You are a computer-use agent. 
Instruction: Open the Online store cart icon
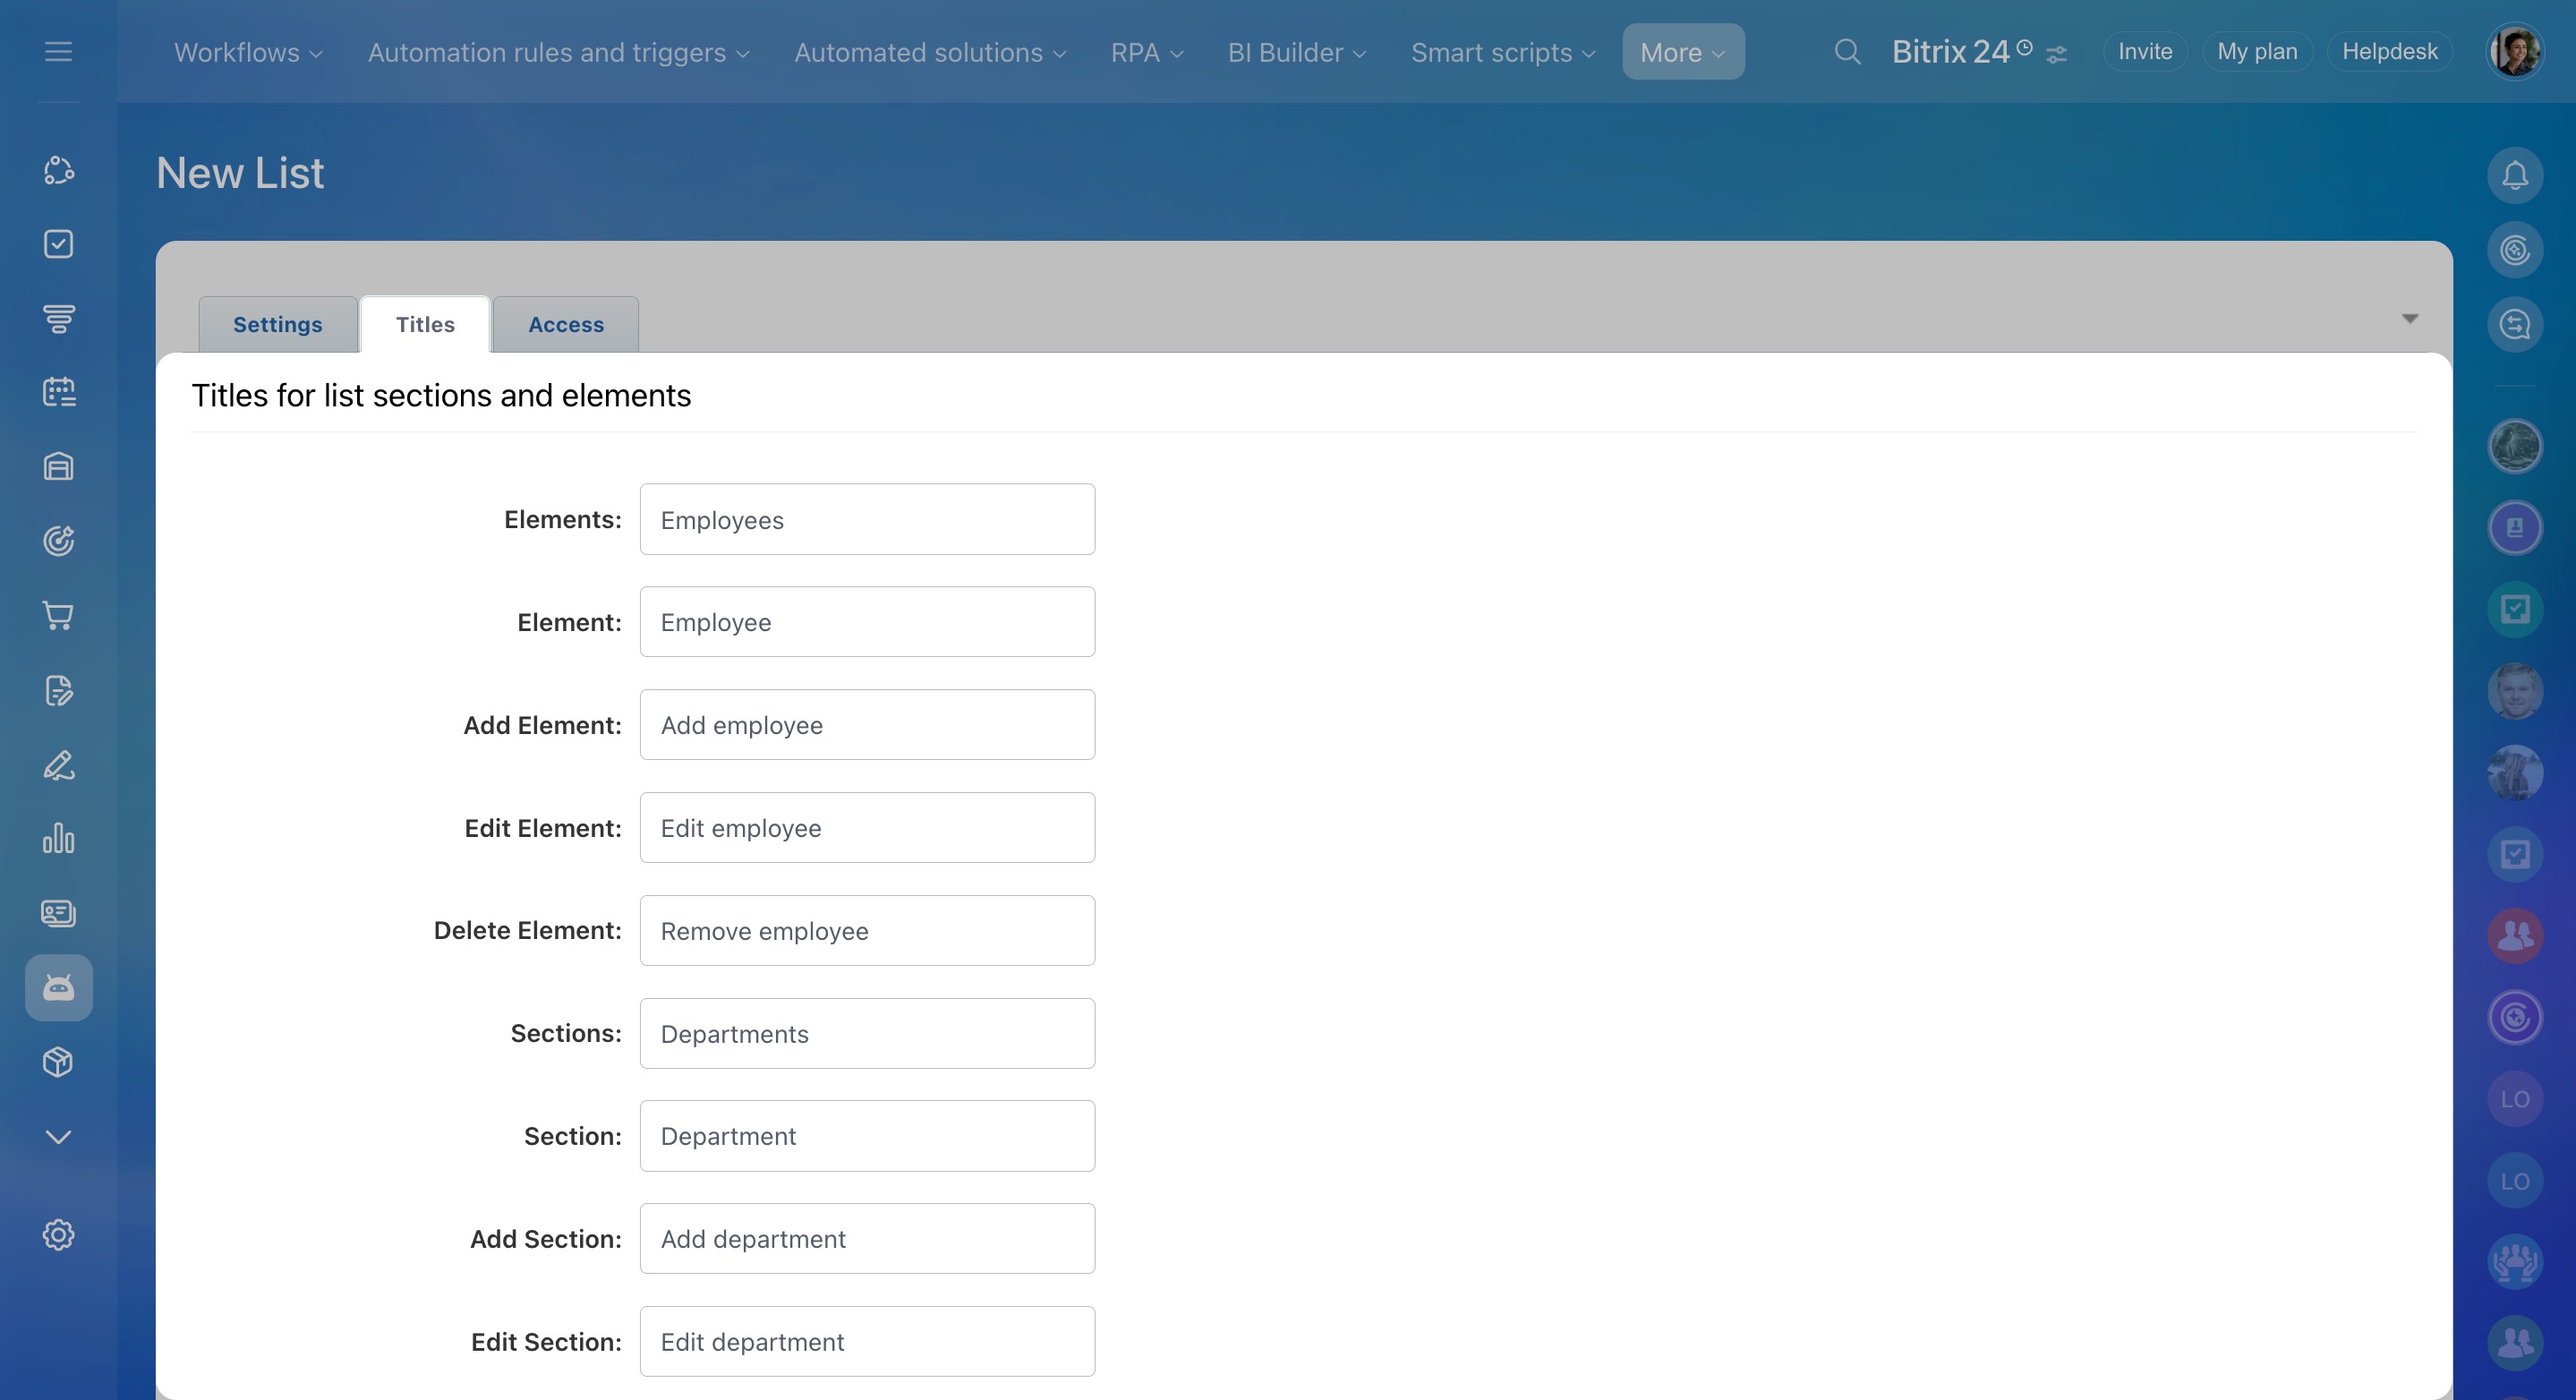pyautogui.click(x=58, y=615)
